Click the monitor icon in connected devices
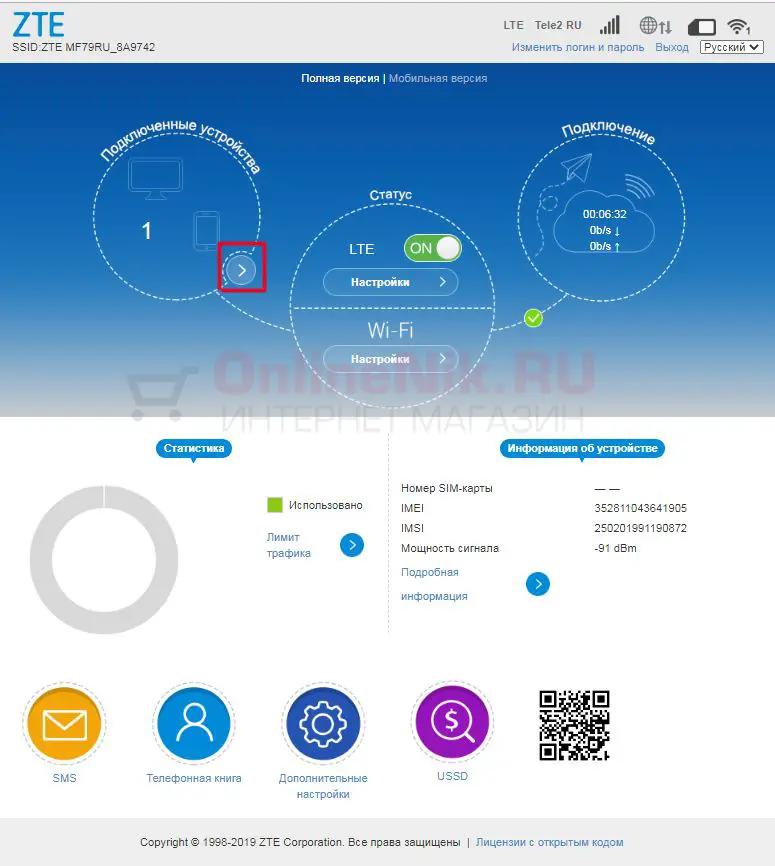 tap(155, 178)
